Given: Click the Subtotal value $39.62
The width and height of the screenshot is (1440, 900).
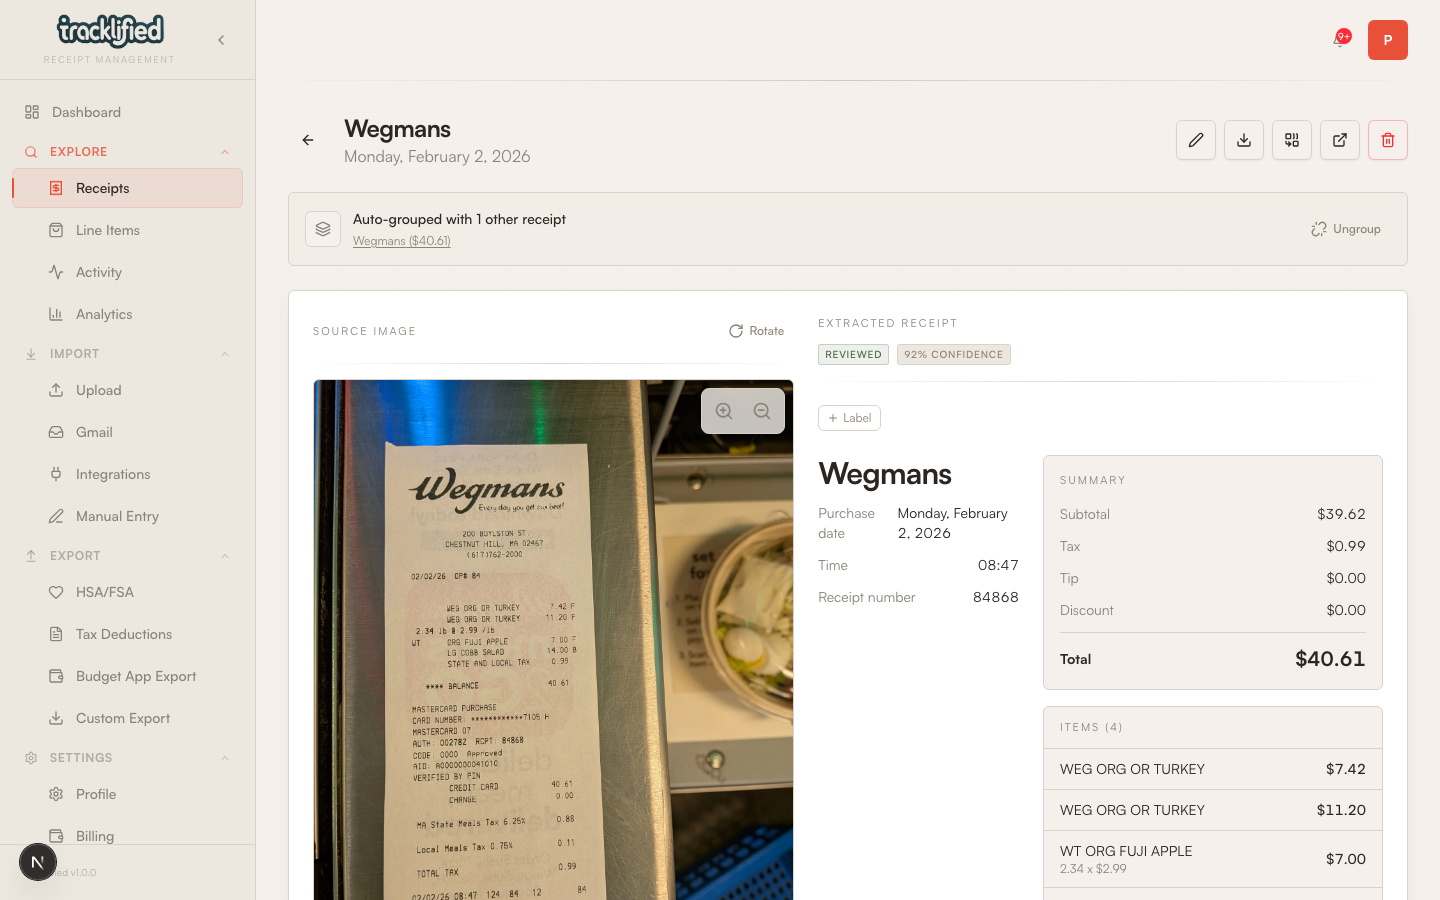Looking at the screenshot, I should click(x=1341, y=514).
